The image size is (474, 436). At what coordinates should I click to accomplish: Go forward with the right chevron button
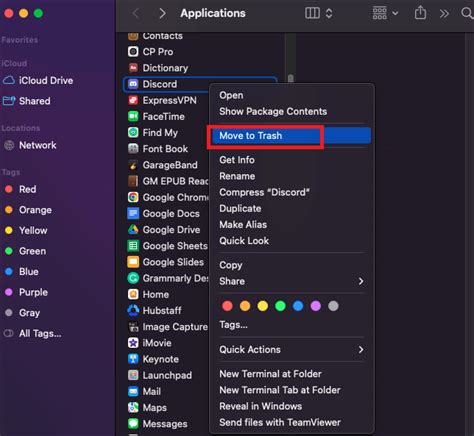(x=162, y=13)
